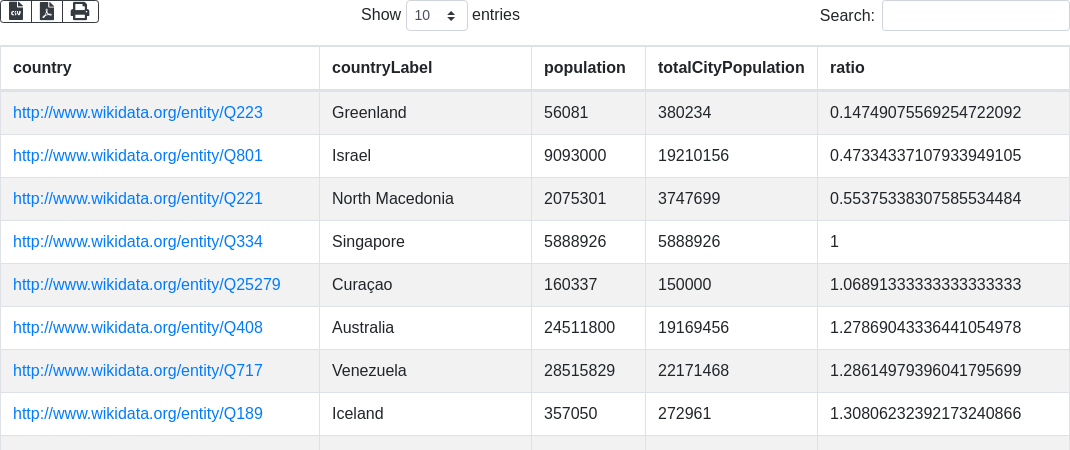Screen dimensions: 1070x450
Task: Sort by the countryLabel column header
Action: click(382, 68)
